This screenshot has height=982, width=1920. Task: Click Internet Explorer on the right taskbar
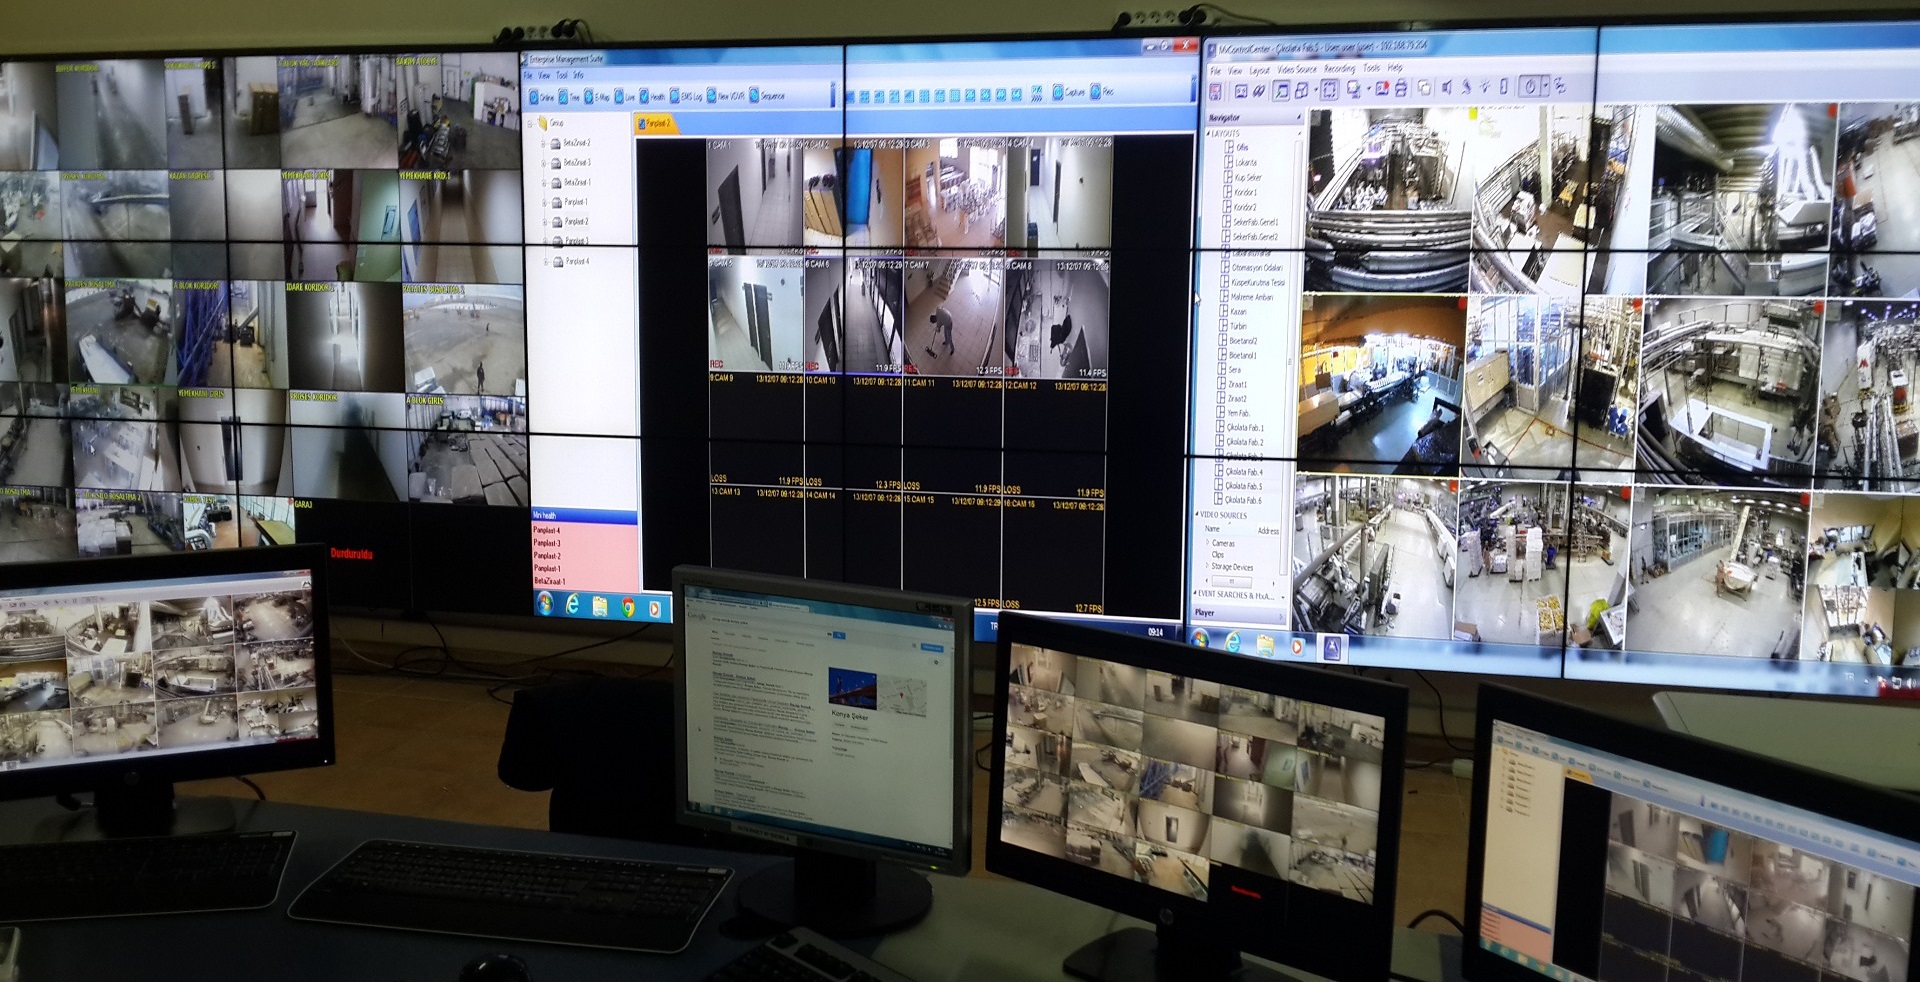tap(1233, 643)
